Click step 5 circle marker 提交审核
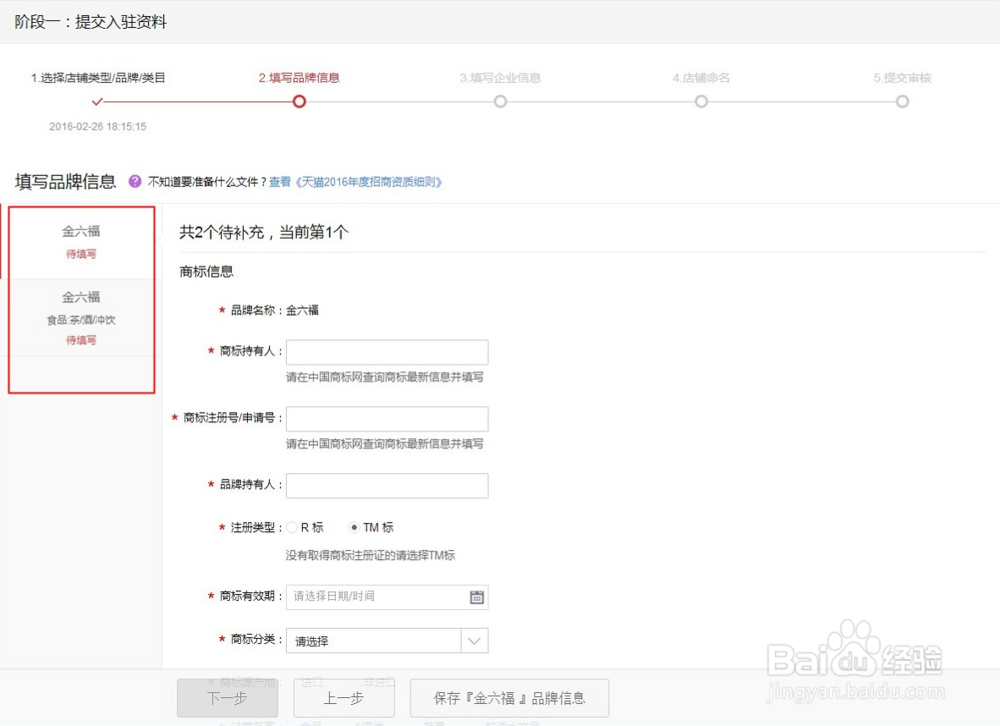 pyautogui.click(x=902, y=101)
